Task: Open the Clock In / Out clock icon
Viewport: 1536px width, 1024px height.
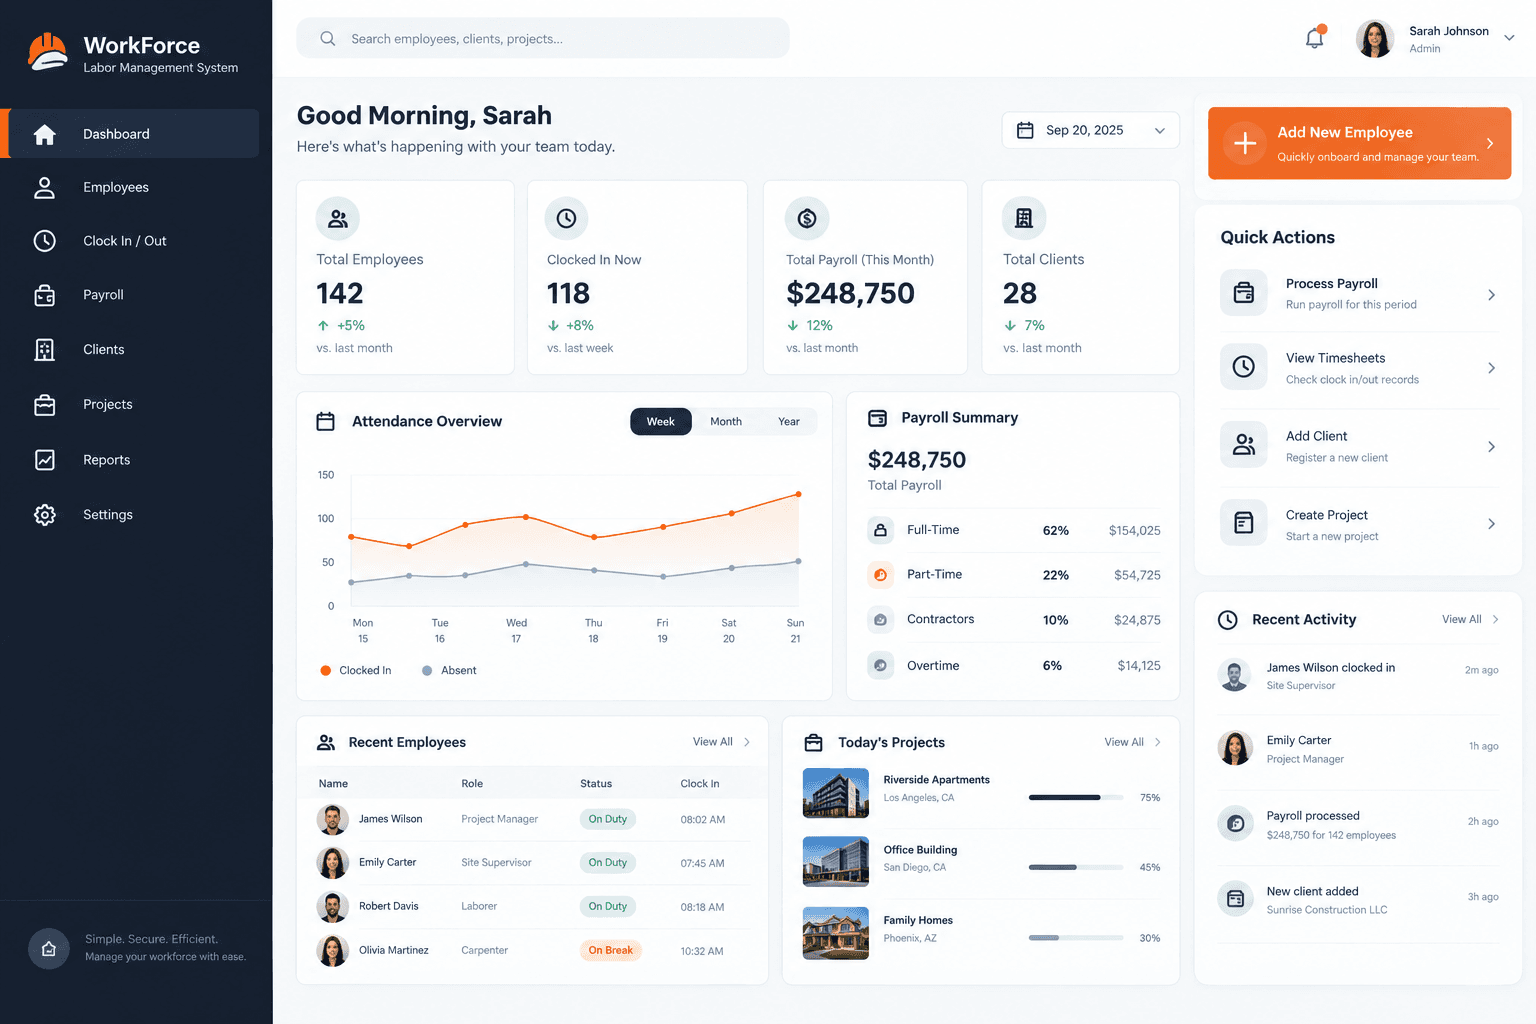Action: pos(45,241)
